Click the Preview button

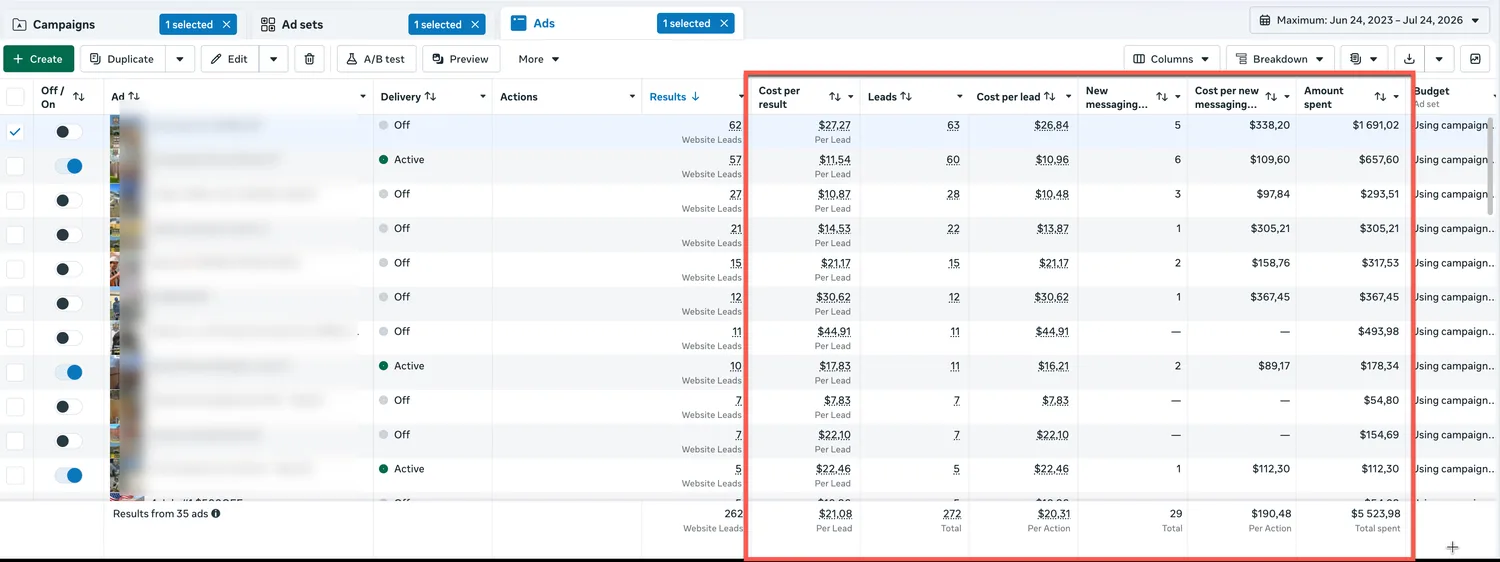tap(461, 59)
